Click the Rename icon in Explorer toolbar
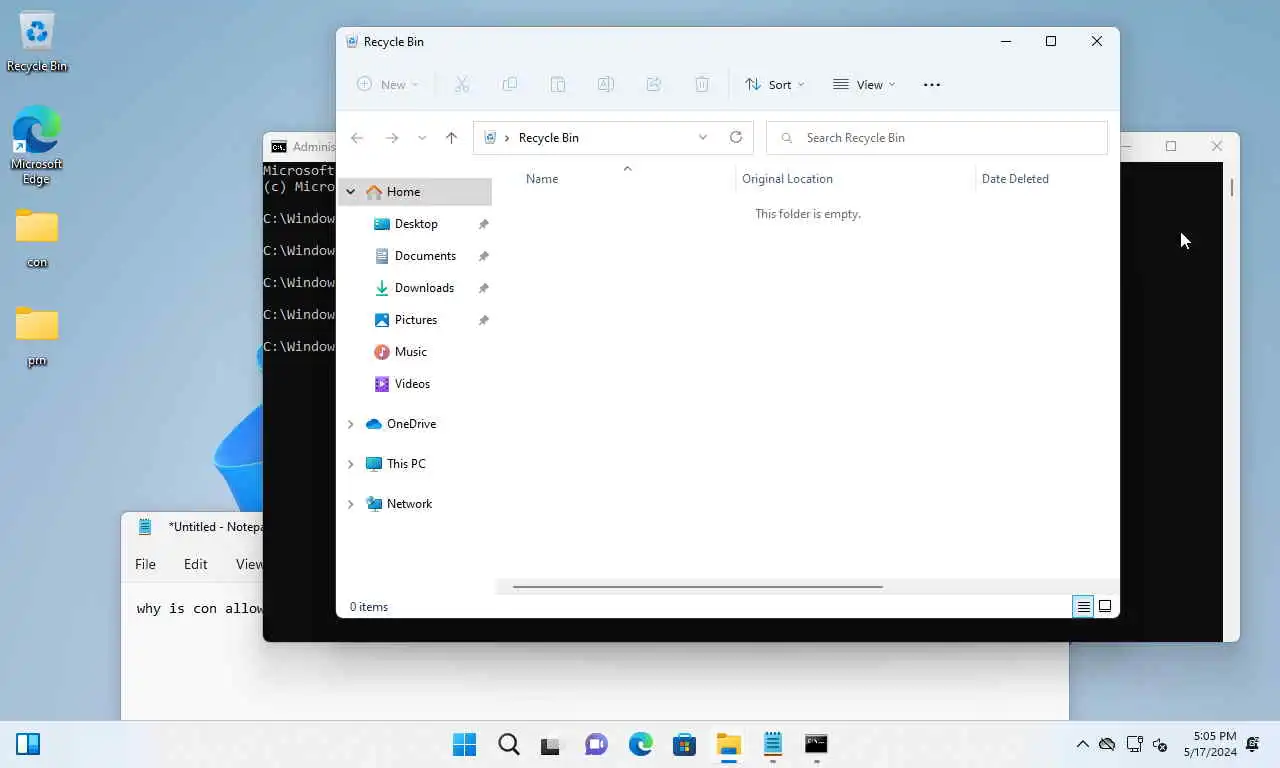The width and height of the screenshot is (1280, 768). (606, 85)
